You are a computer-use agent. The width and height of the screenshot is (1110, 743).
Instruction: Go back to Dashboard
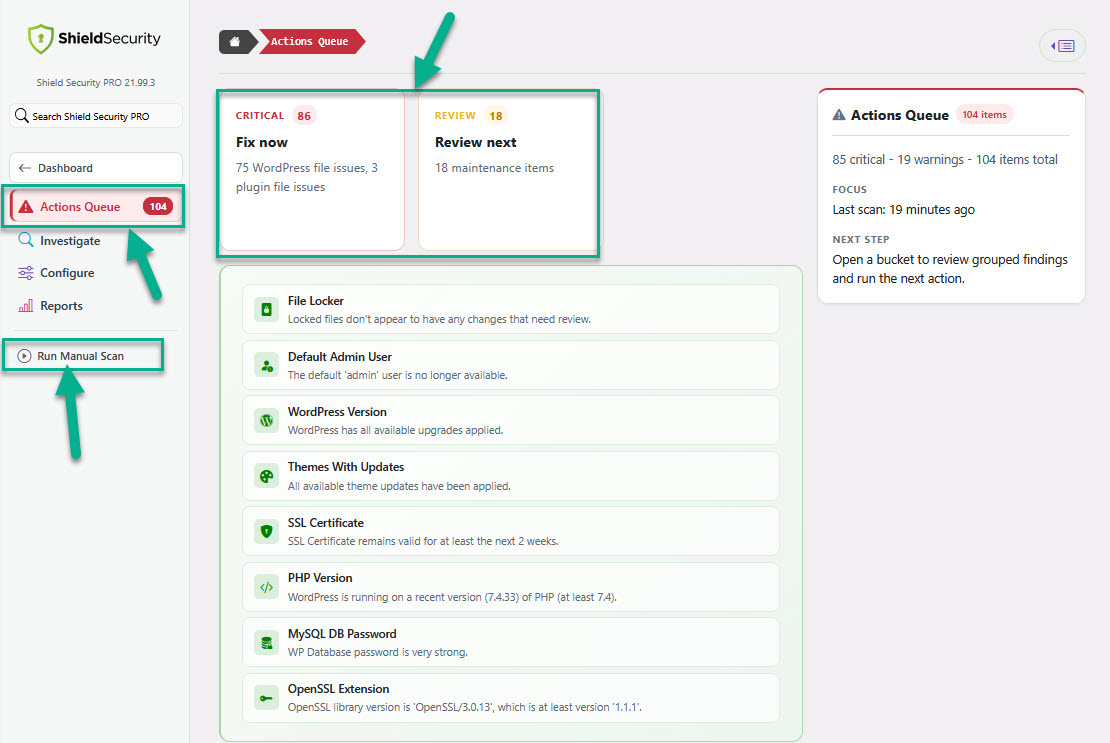point(96,168)
